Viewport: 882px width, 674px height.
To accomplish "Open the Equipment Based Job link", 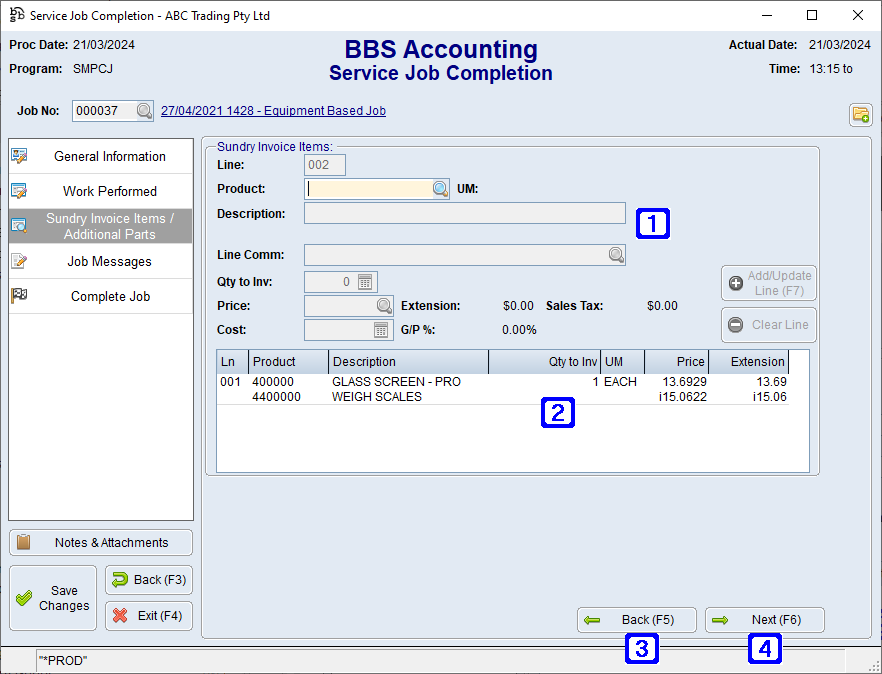I will pos(273,110).
